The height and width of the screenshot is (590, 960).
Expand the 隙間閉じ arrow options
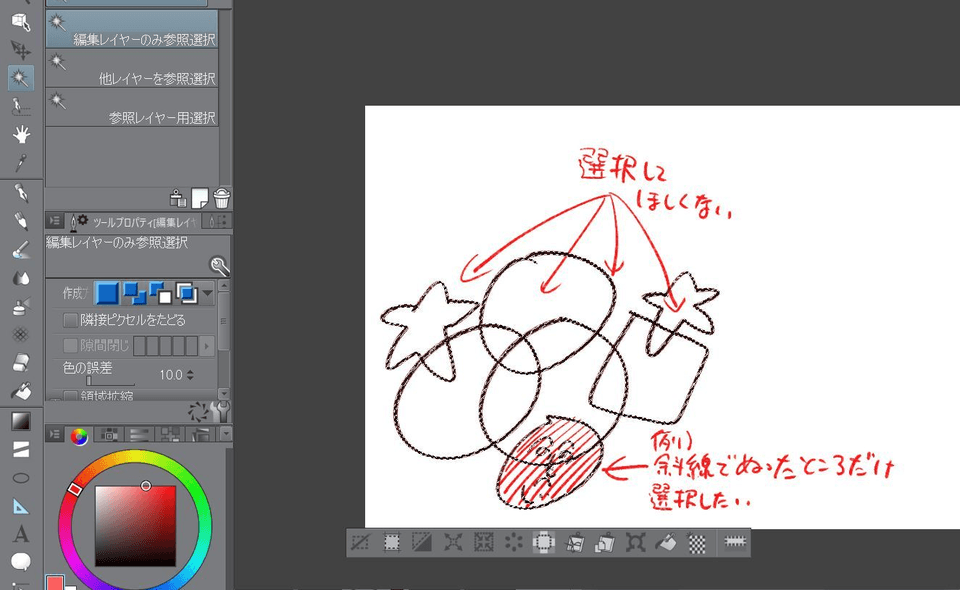[x=207, y=346]
